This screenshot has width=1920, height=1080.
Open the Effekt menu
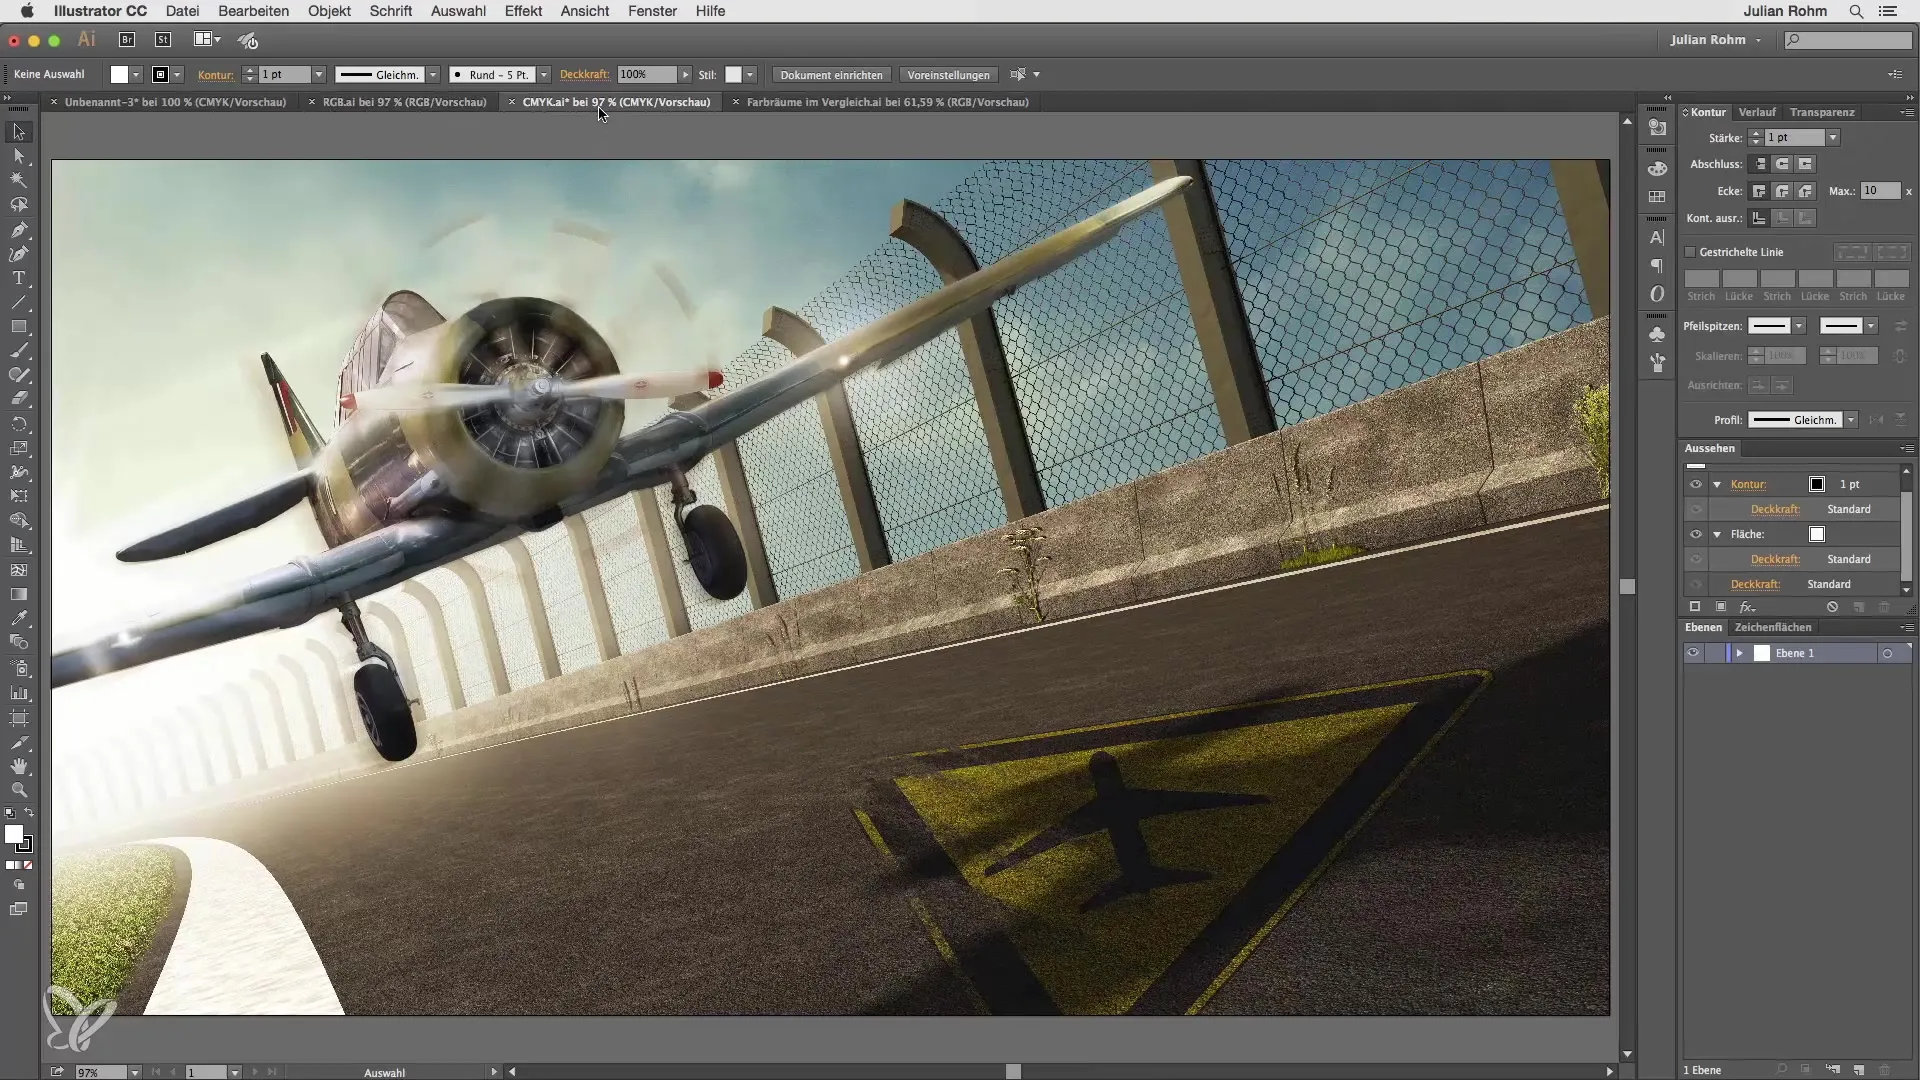[x=523, y=11]
